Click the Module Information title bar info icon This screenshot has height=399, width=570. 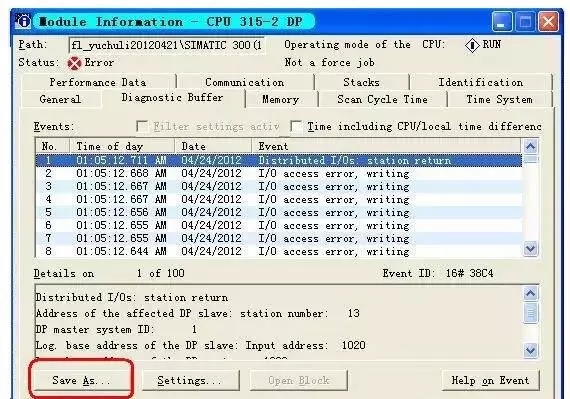point(23,21)
